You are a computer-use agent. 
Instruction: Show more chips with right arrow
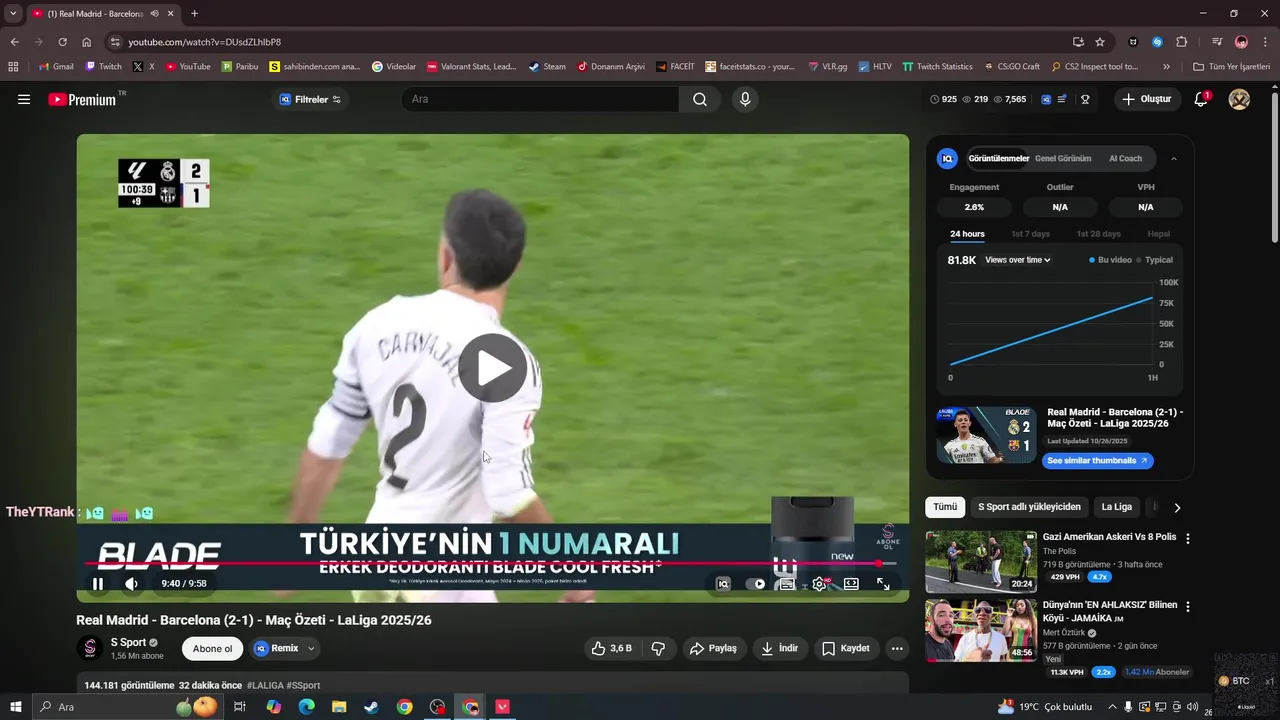[x=1177, y=507]
